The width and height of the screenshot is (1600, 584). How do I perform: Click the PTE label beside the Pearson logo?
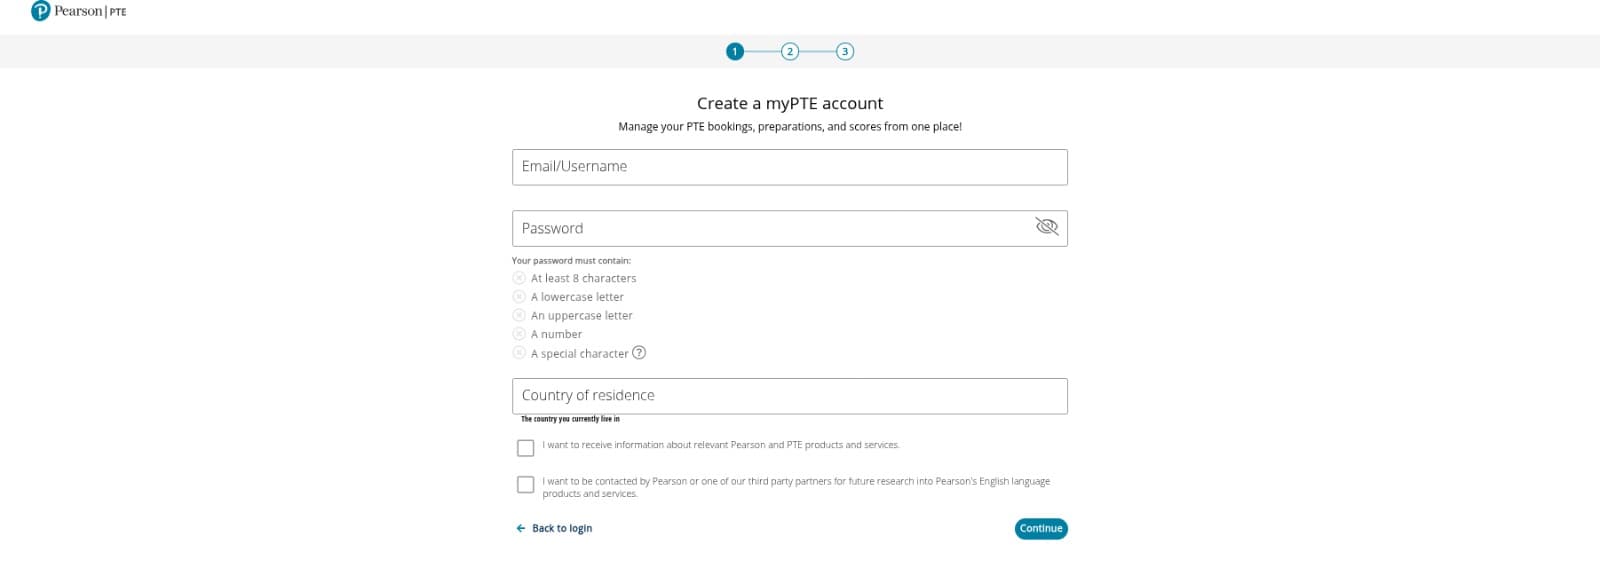115,12
